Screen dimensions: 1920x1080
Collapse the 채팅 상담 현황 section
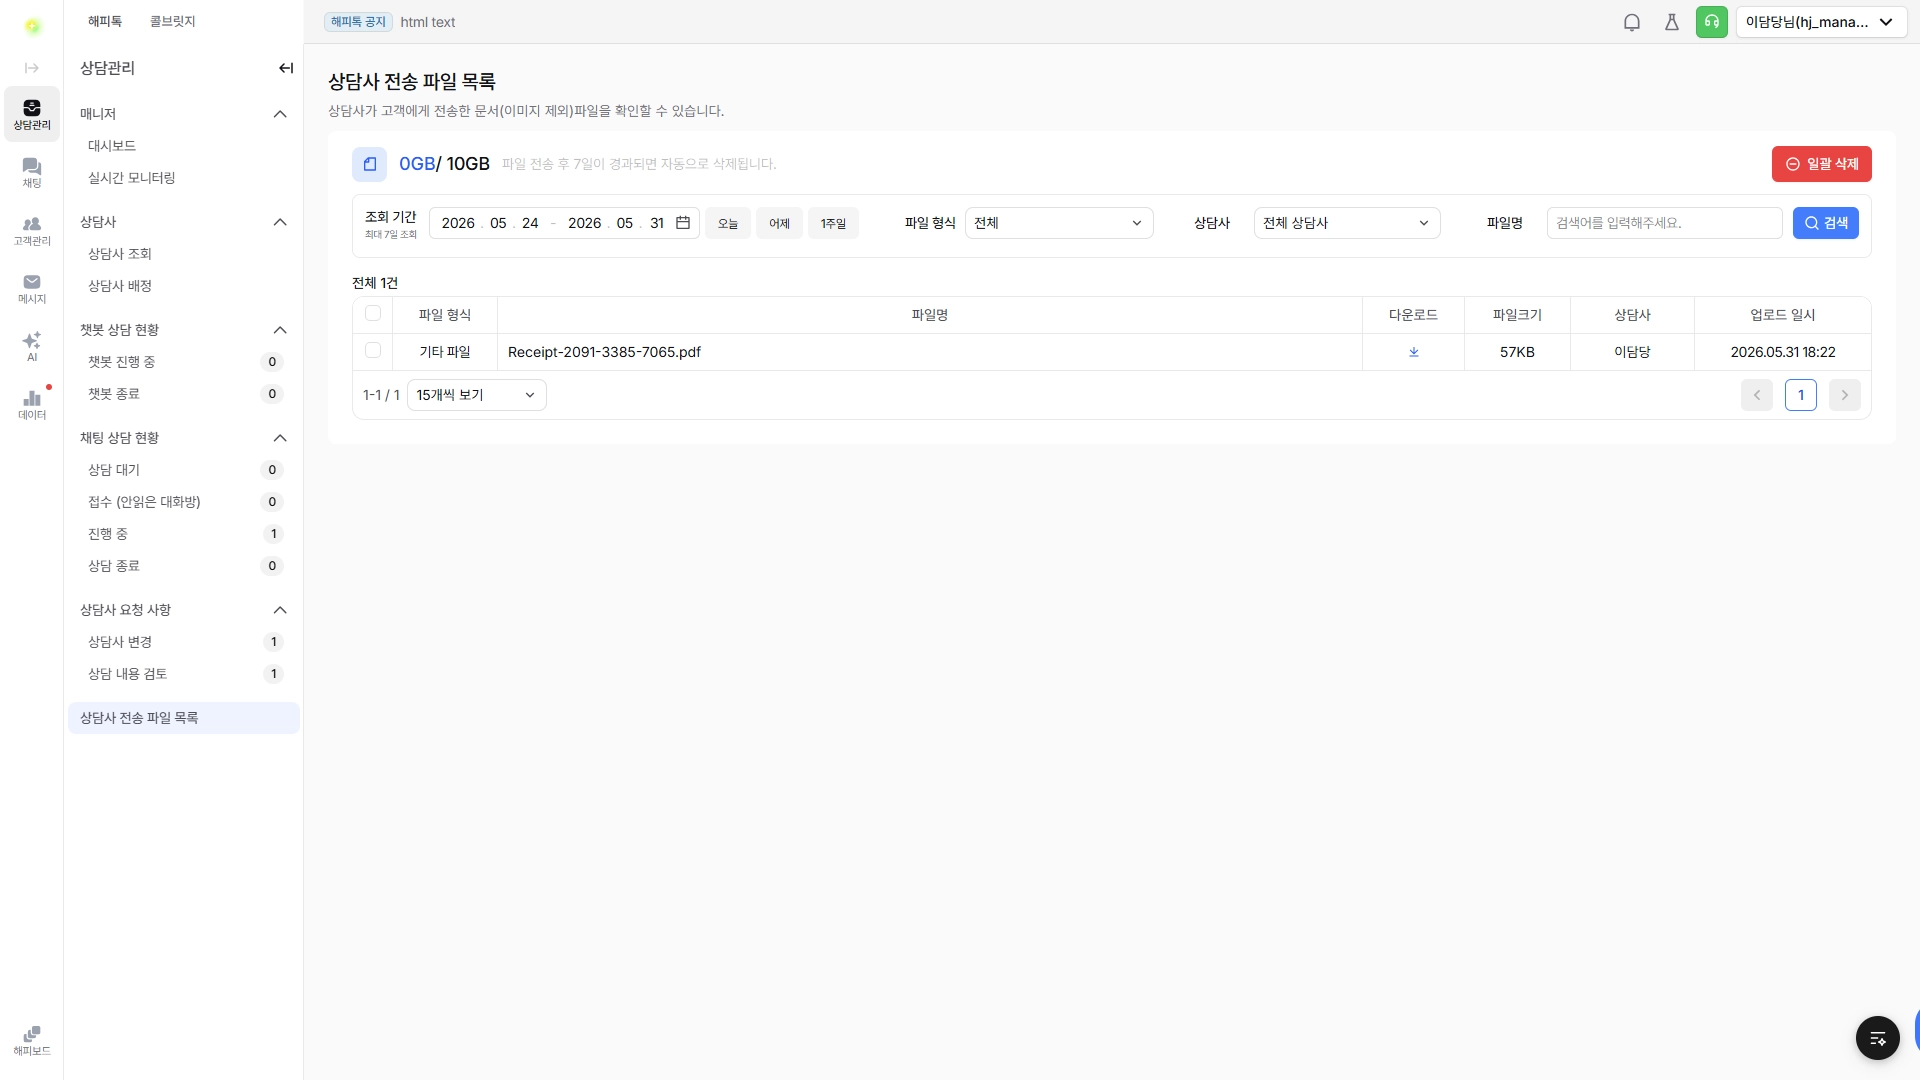tap(280, 438)
